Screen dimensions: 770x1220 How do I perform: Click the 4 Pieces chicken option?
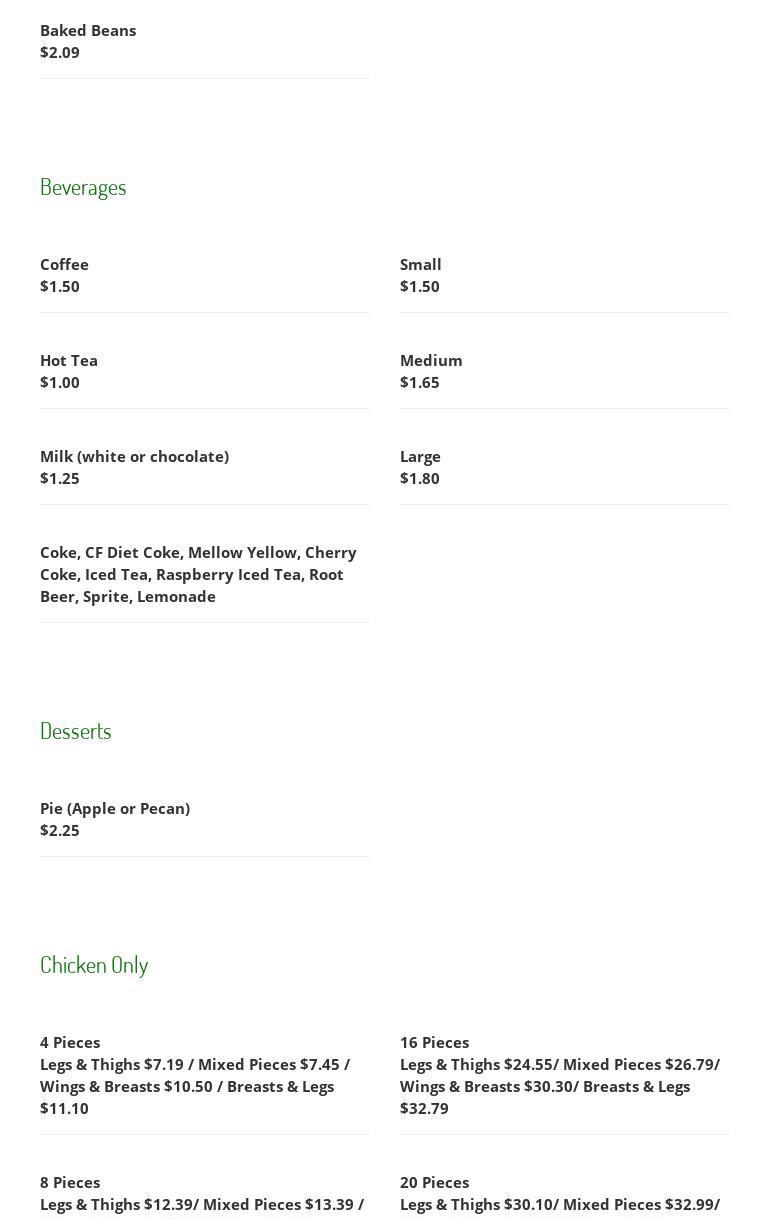click(x=70, y=1043)
